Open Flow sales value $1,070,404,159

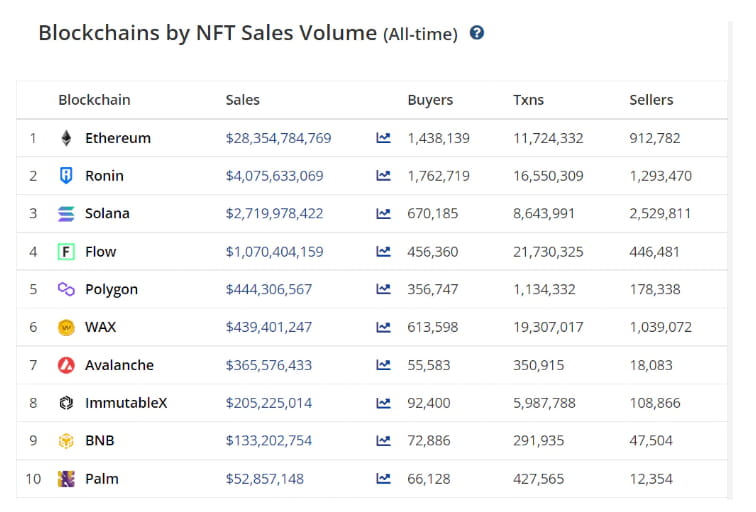274,252
